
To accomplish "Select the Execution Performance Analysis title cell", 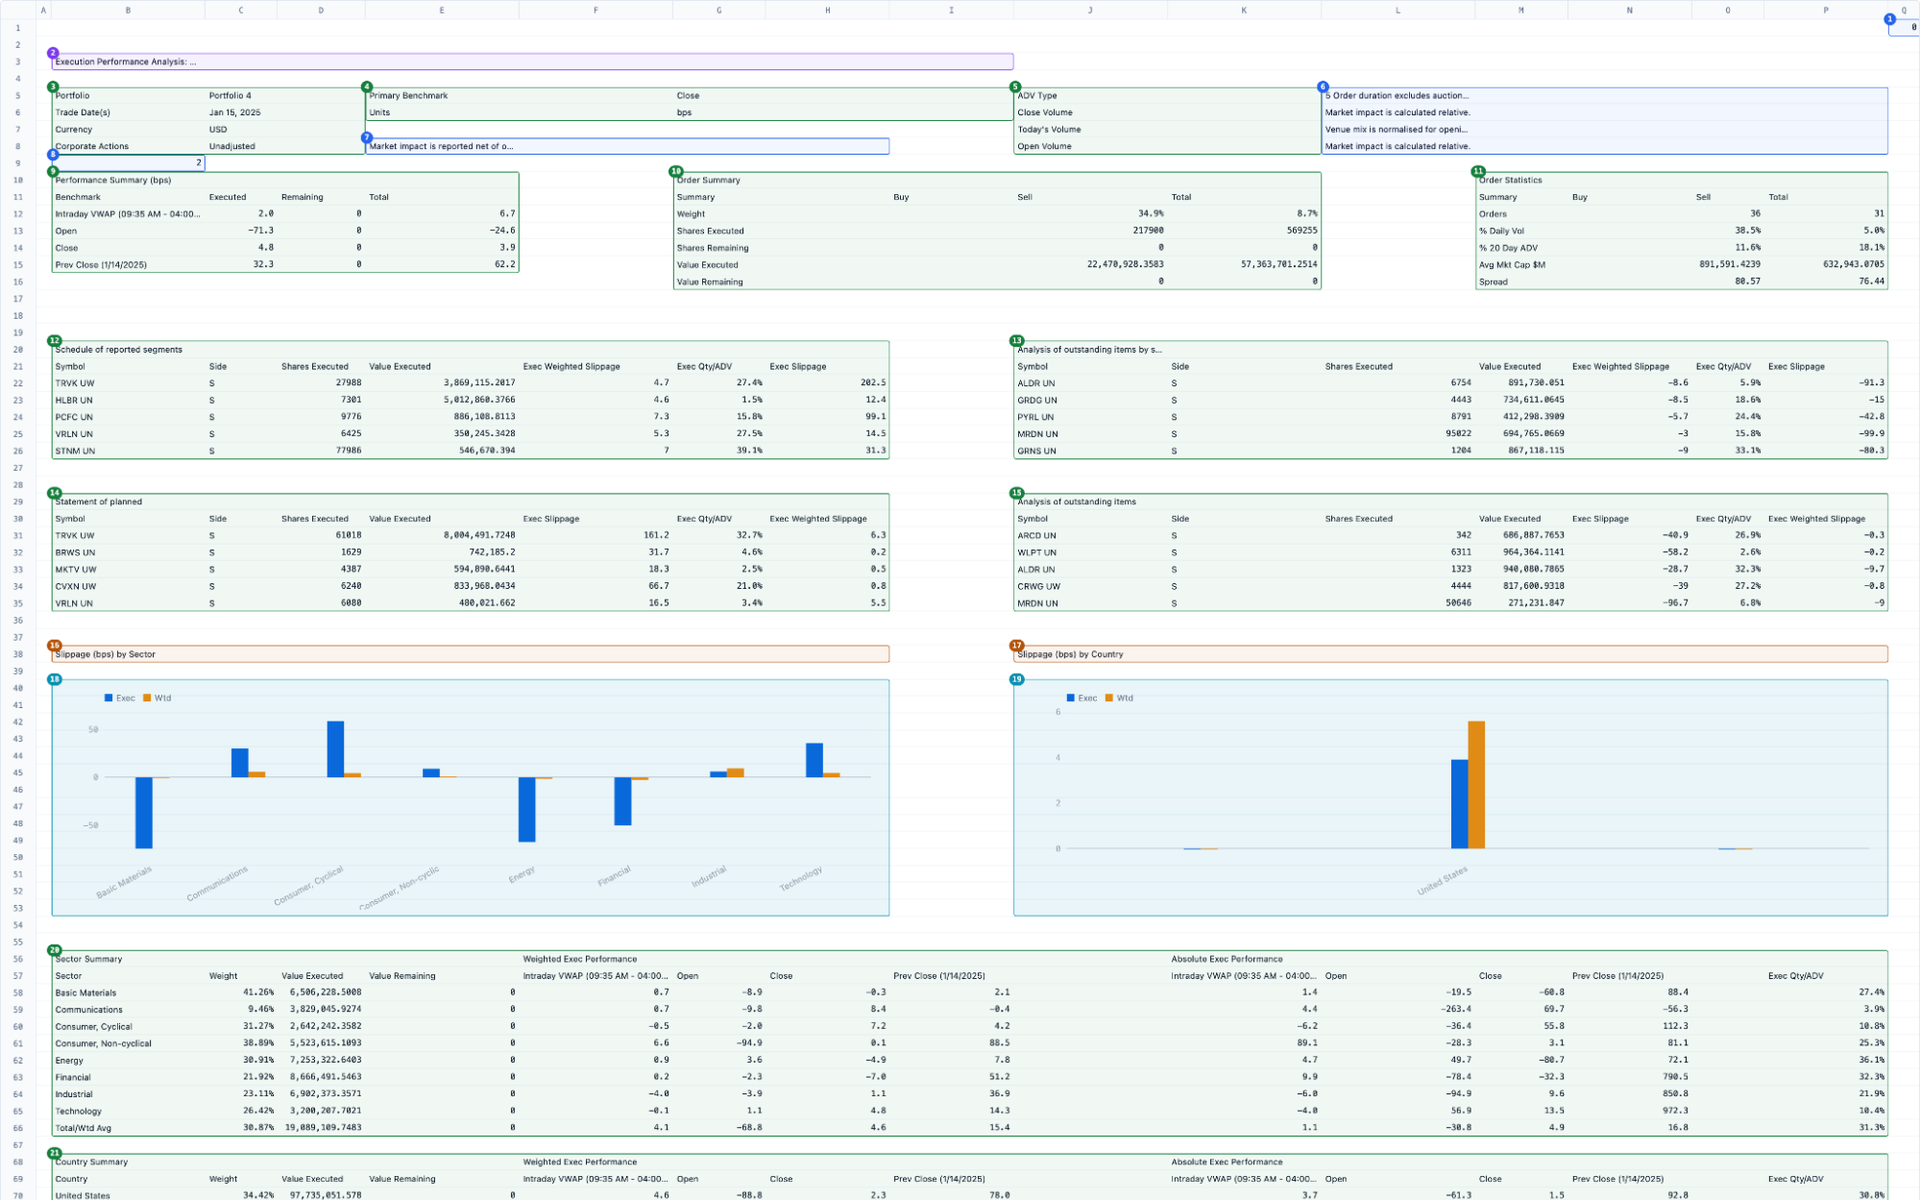I will [532, 62].
